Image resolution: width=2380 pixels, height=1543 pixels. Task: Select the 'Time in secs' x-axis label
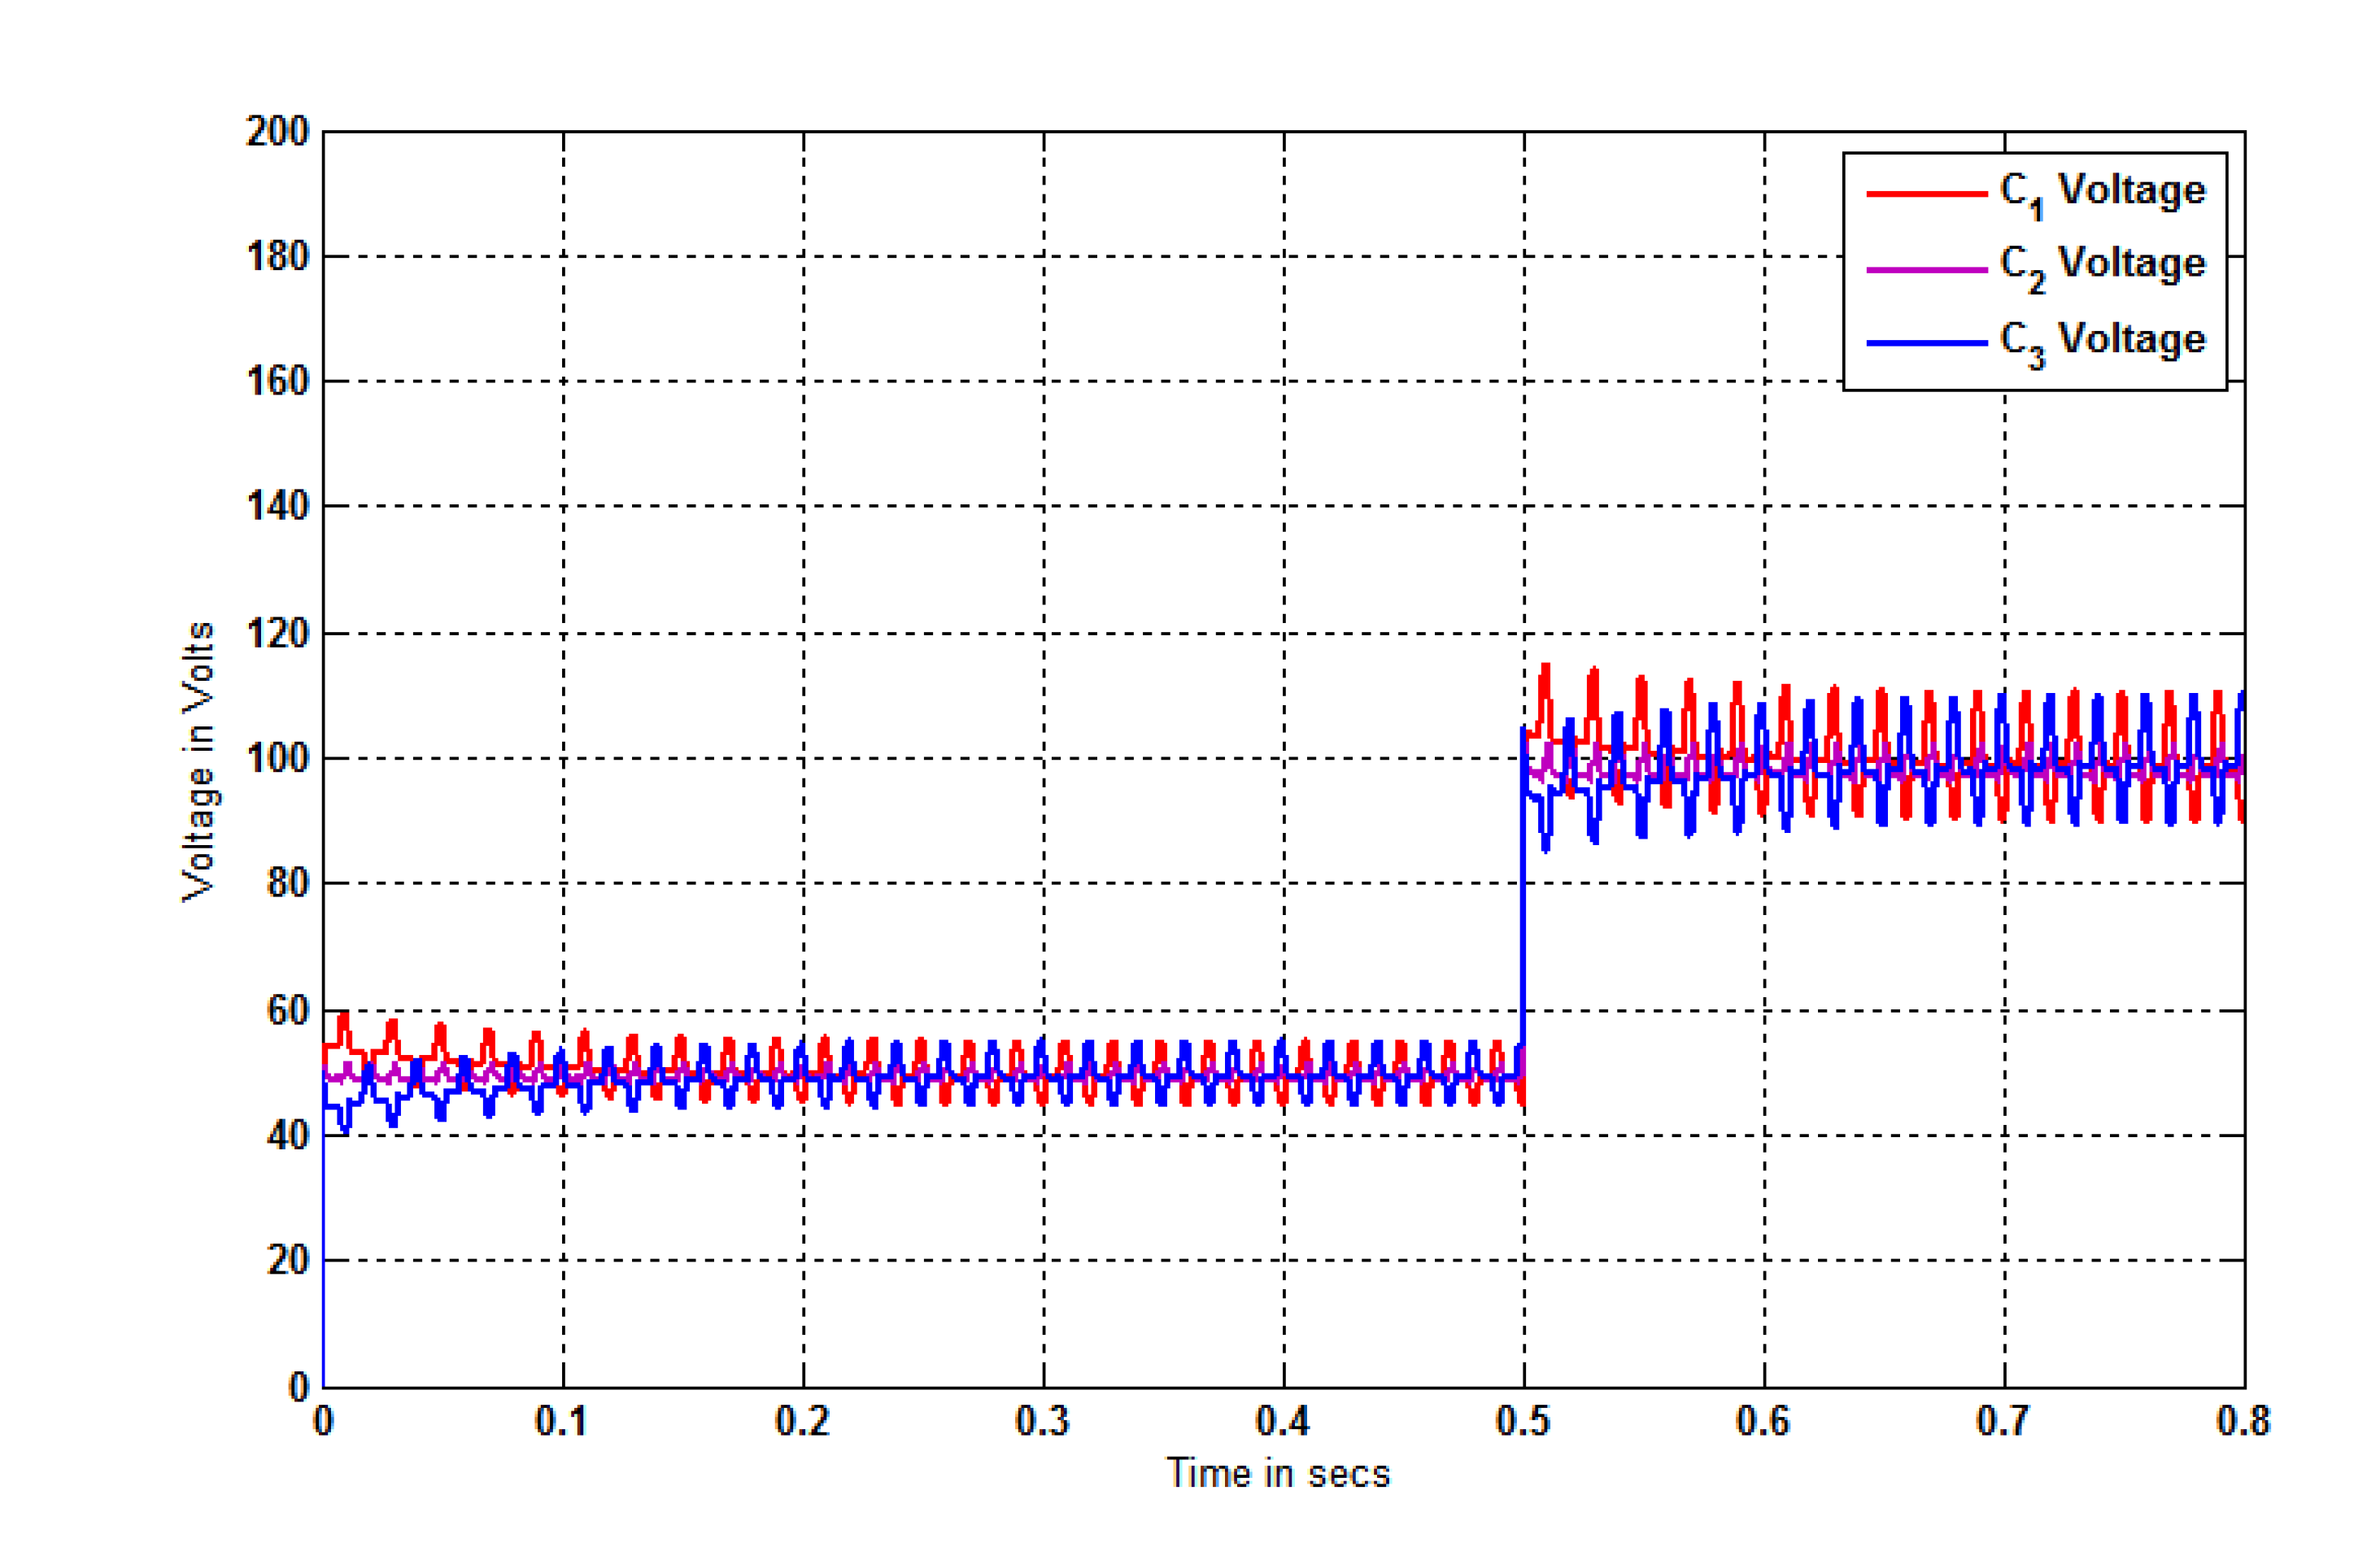tap(1278, 1474)
